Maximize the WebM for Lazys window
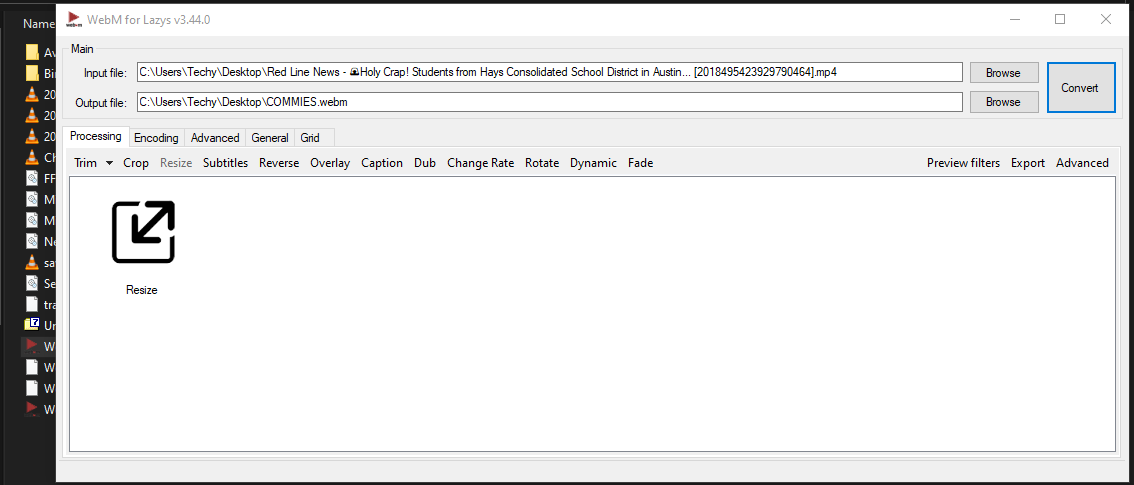The image size is (1134, 485). tap(1060, 20)
